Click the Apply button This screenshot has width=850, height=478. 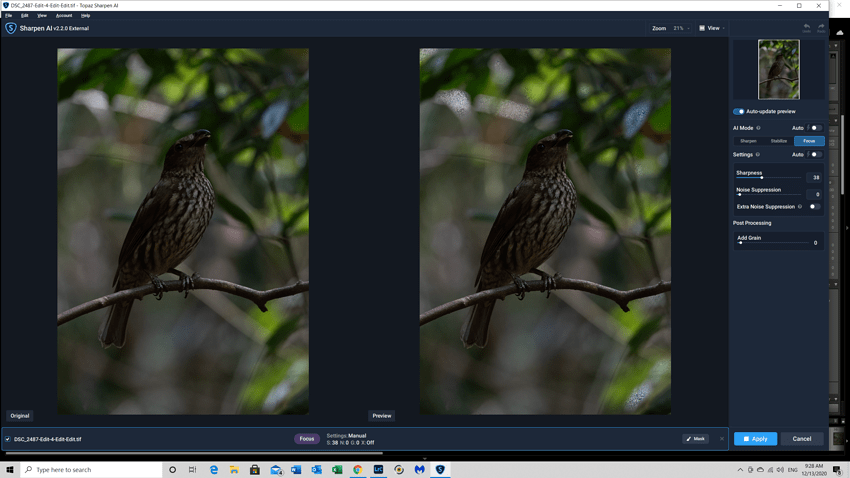pyautogui.click(x=755, y=438)
